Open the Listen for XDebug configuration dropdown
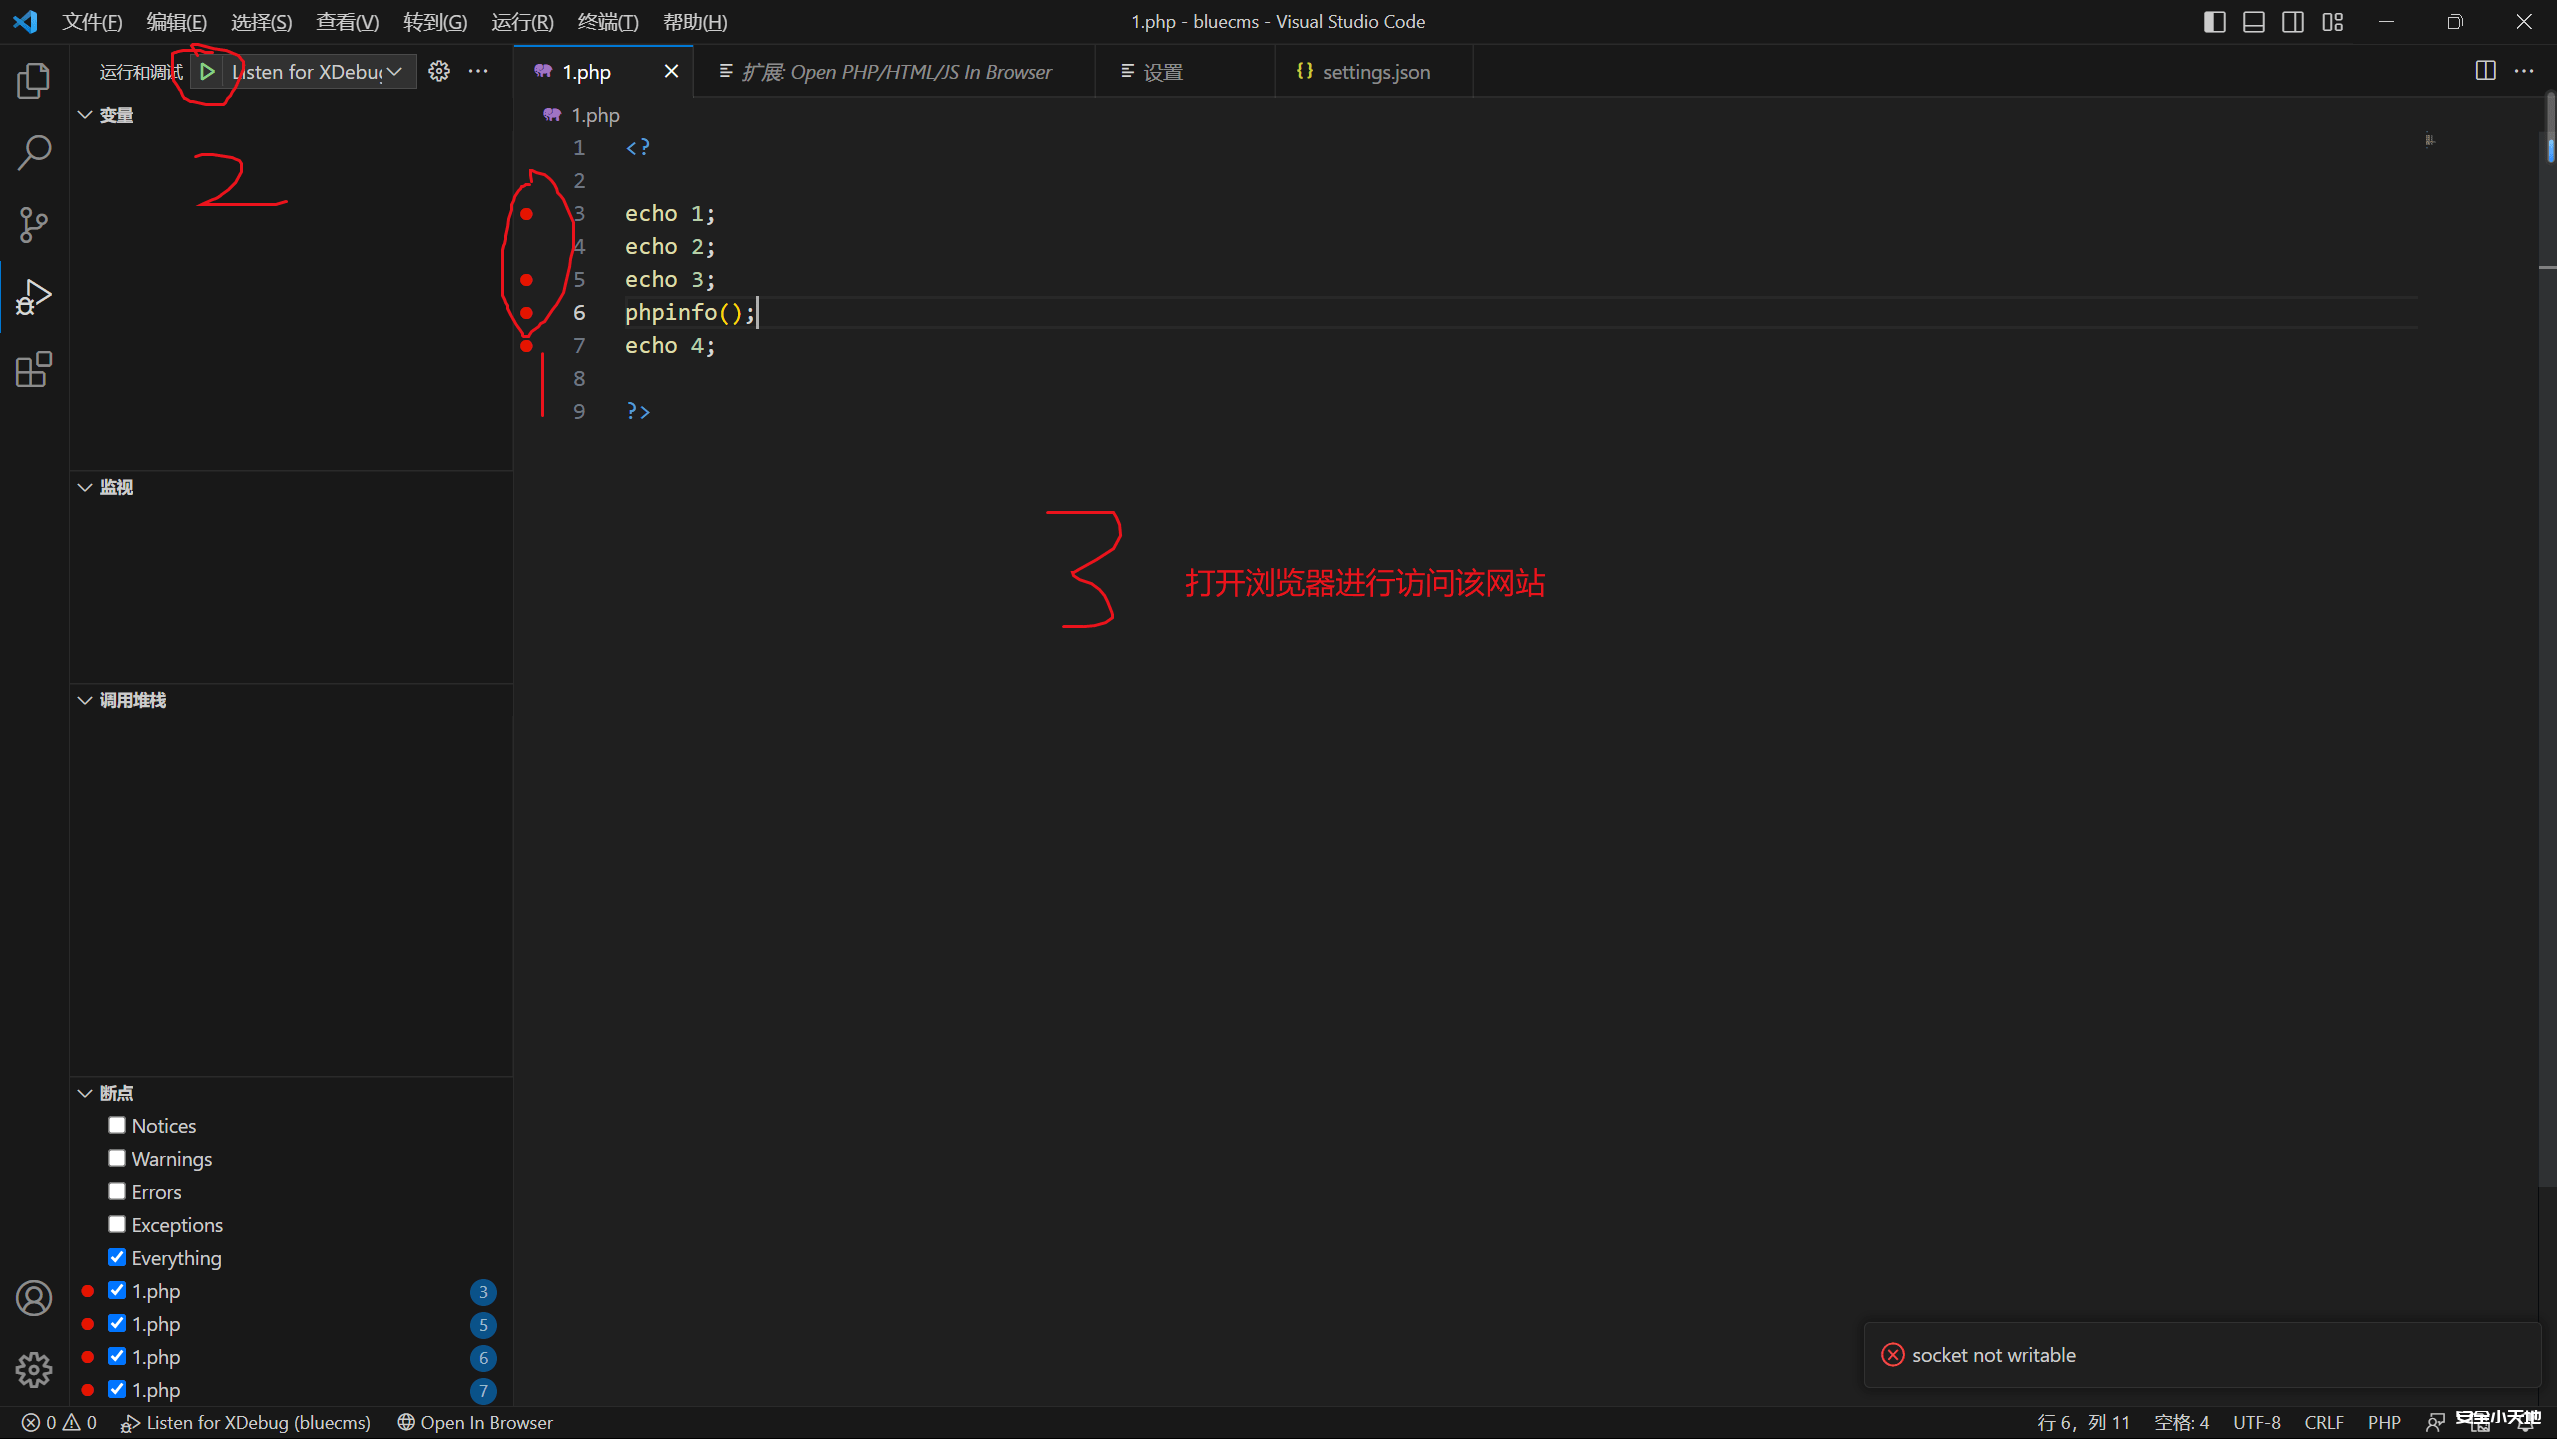The image size is (2557, 1439). [393, 71]
